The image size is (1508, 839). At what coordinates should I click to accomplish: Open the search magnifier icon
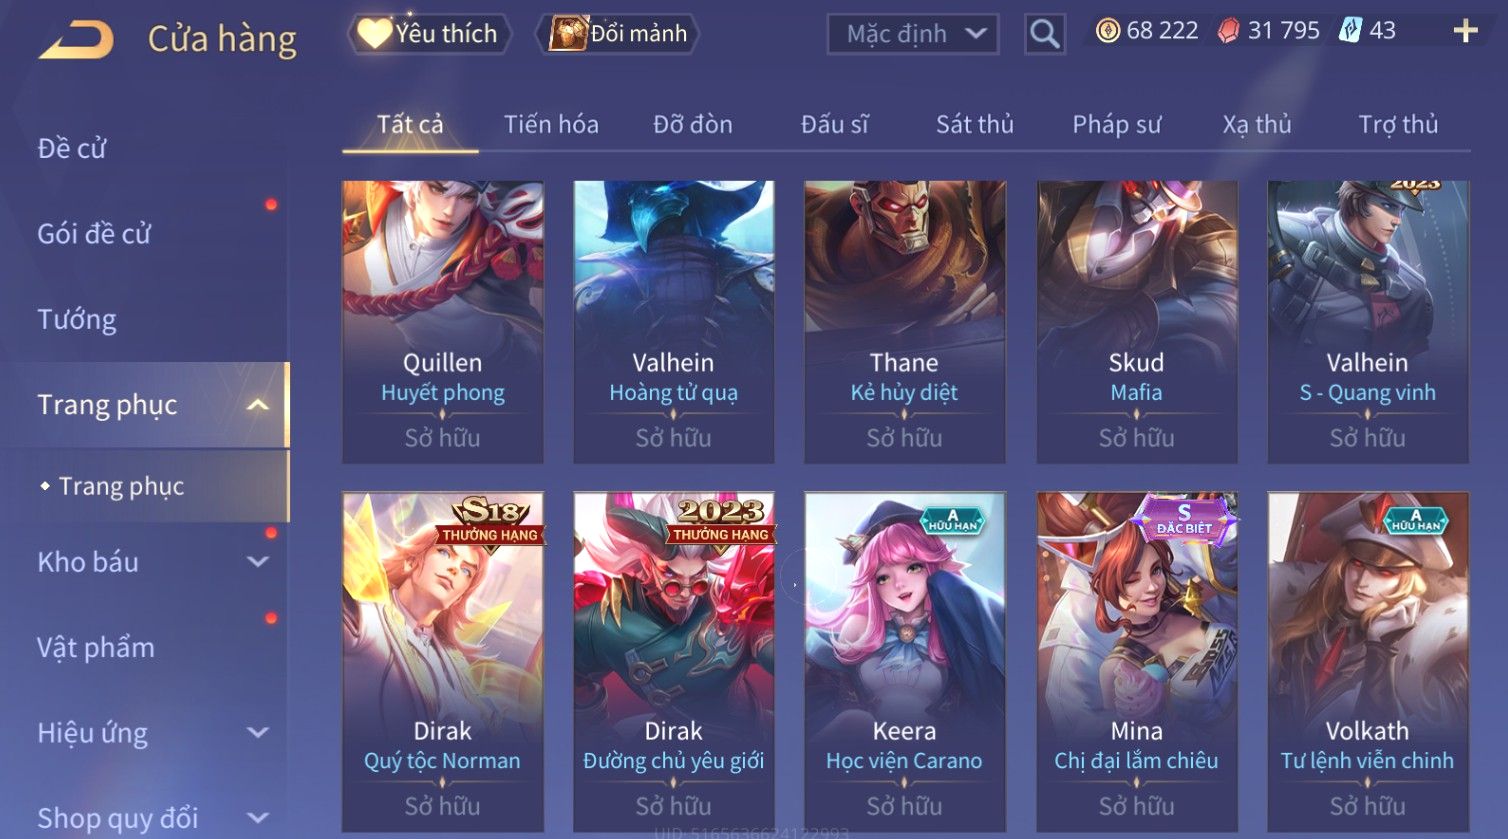click(1044, 34)
